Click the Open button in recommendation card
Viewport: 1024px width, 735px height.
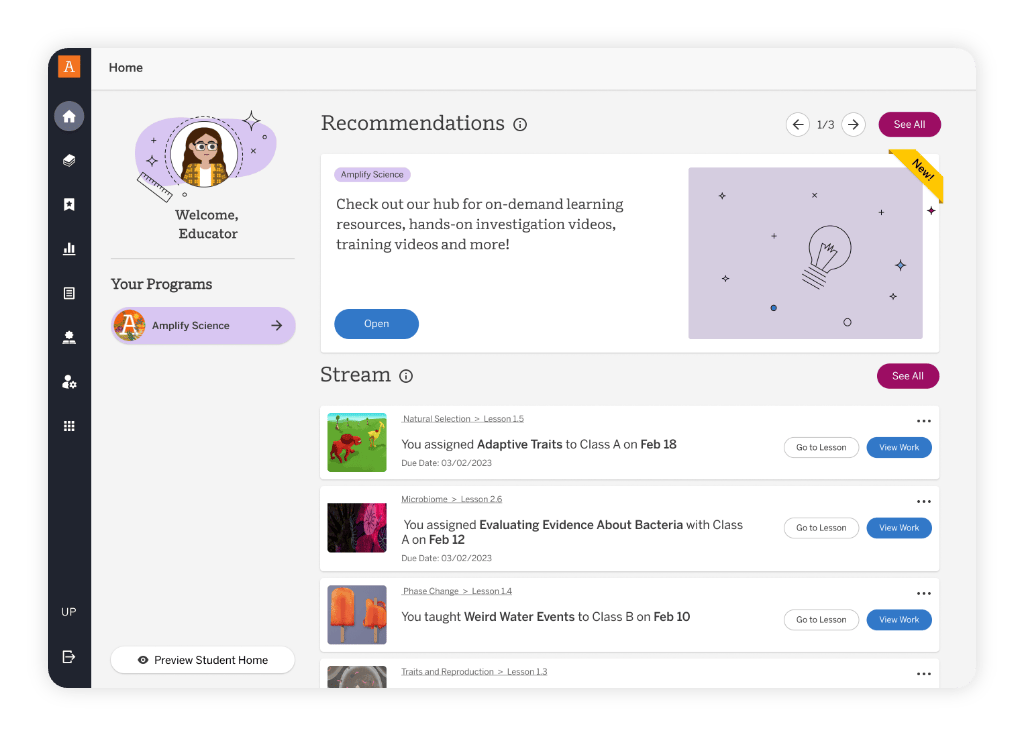coord(377,324)
